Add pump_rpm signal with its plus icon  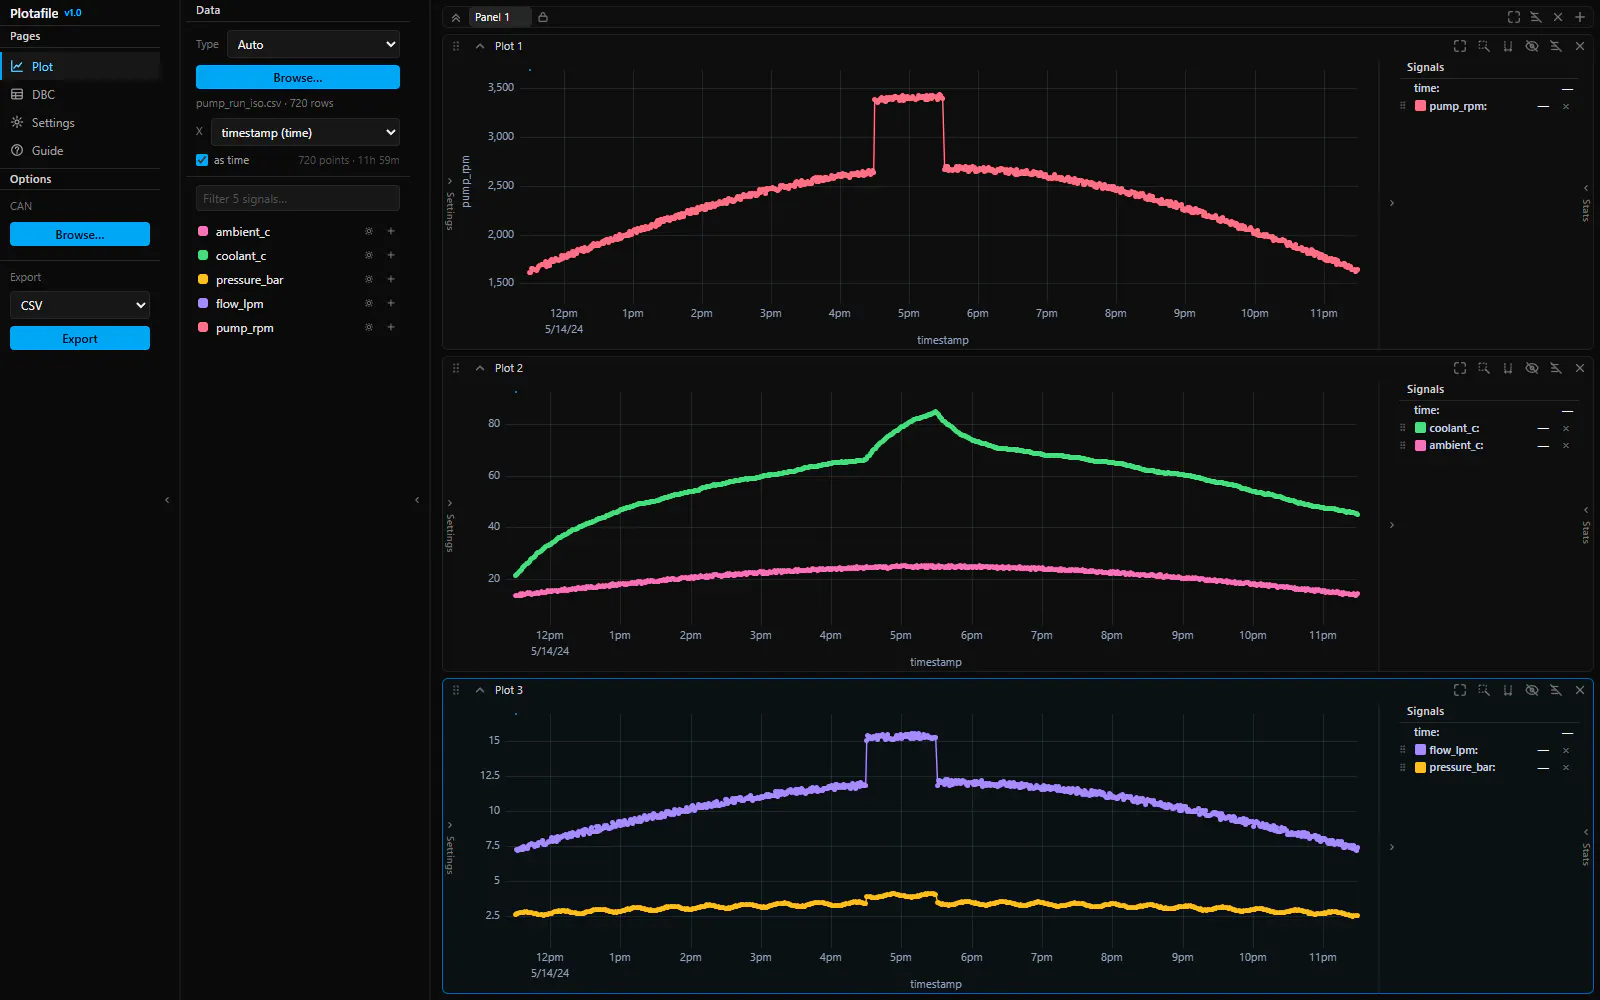(x=391, y=328)
